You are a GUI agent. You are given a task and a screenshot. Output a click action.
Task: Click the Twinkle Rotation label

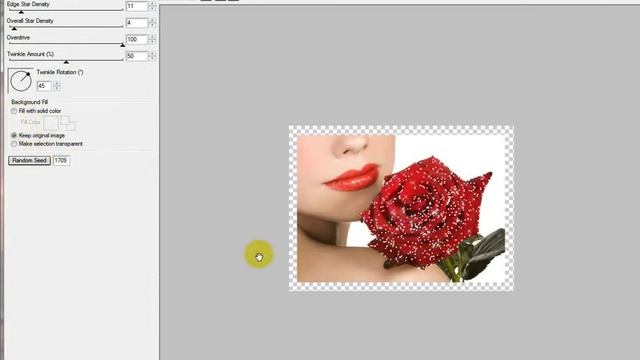pyautogui.click(x=60, y=72)
